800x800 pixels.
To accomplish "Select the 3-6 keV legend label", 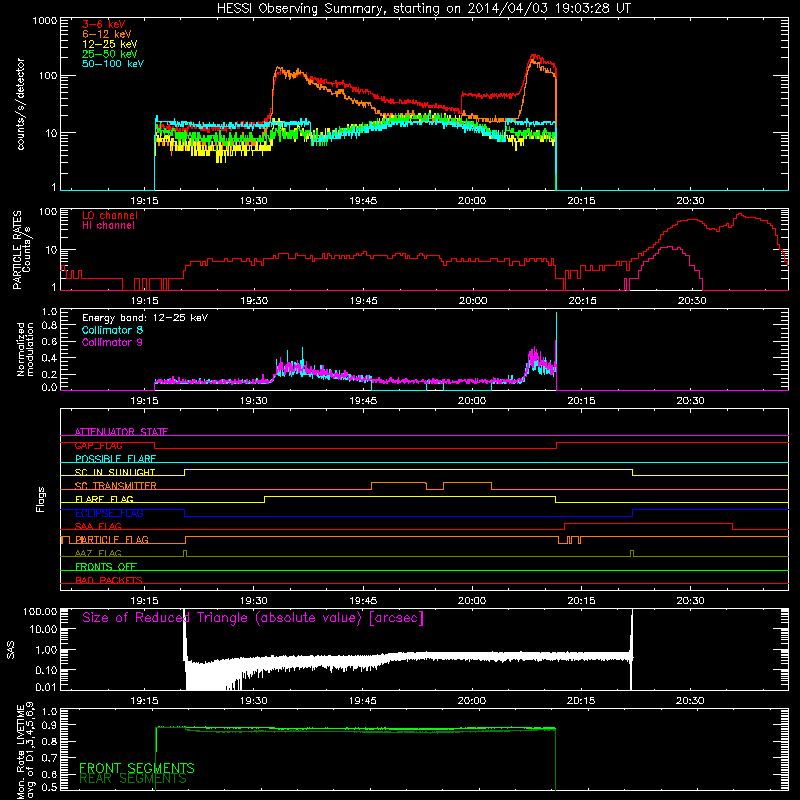I will pos(104,24).
